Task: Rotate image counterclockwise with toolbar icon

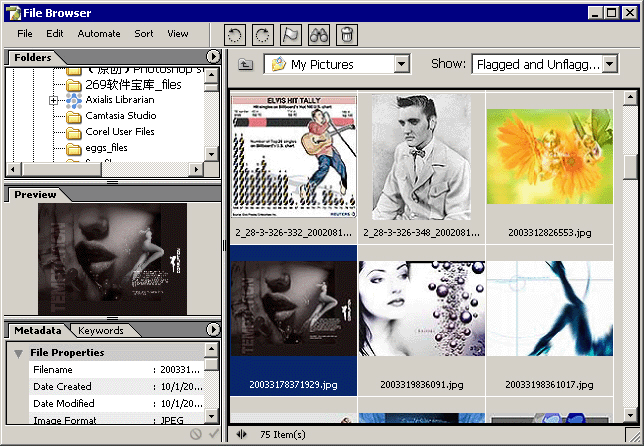Action: (235, 35)
